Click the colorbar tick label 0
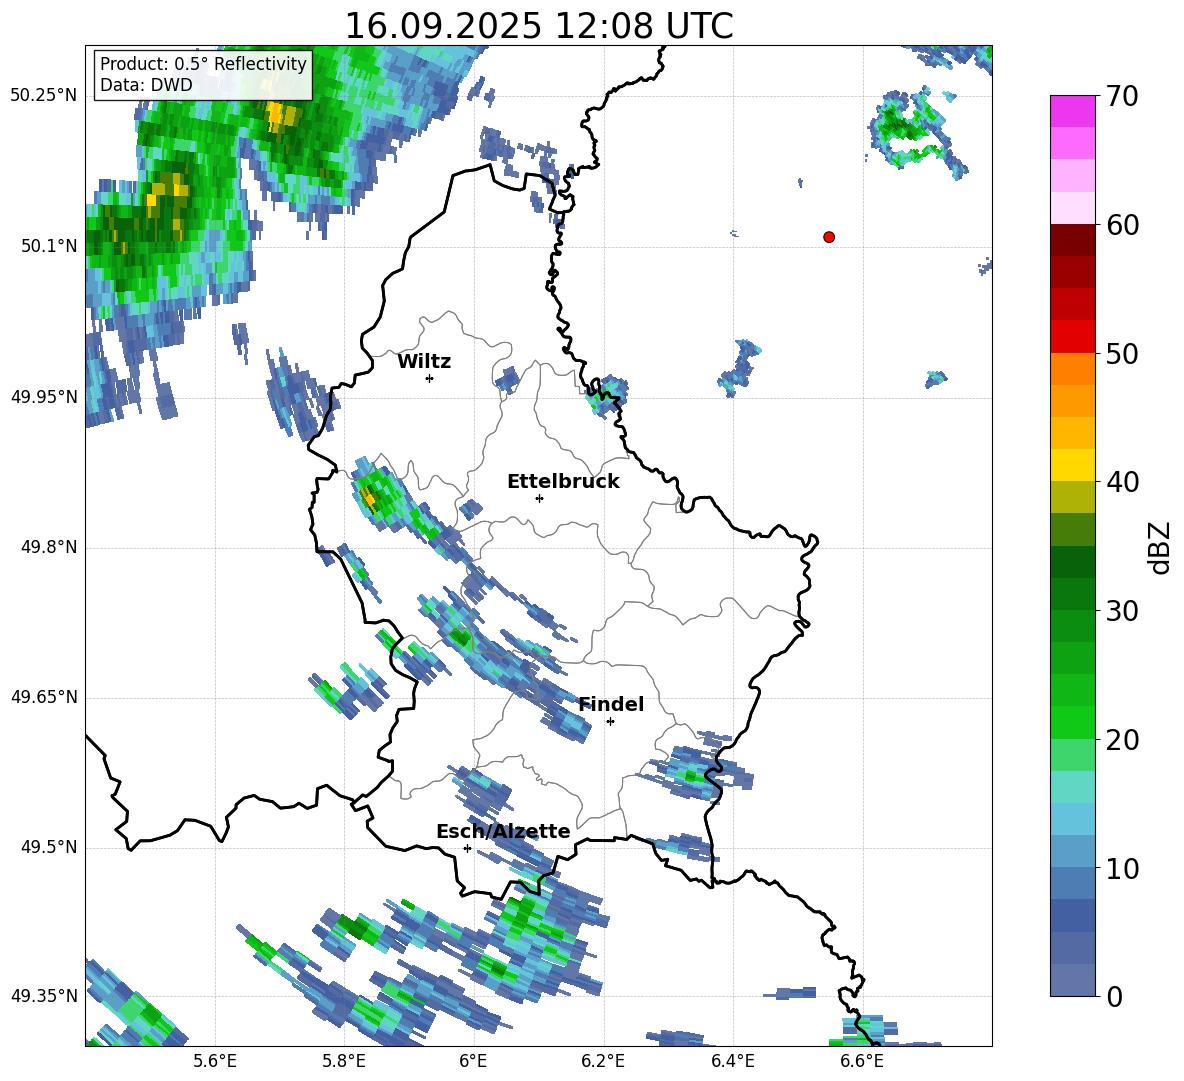 pos(1114,997)
